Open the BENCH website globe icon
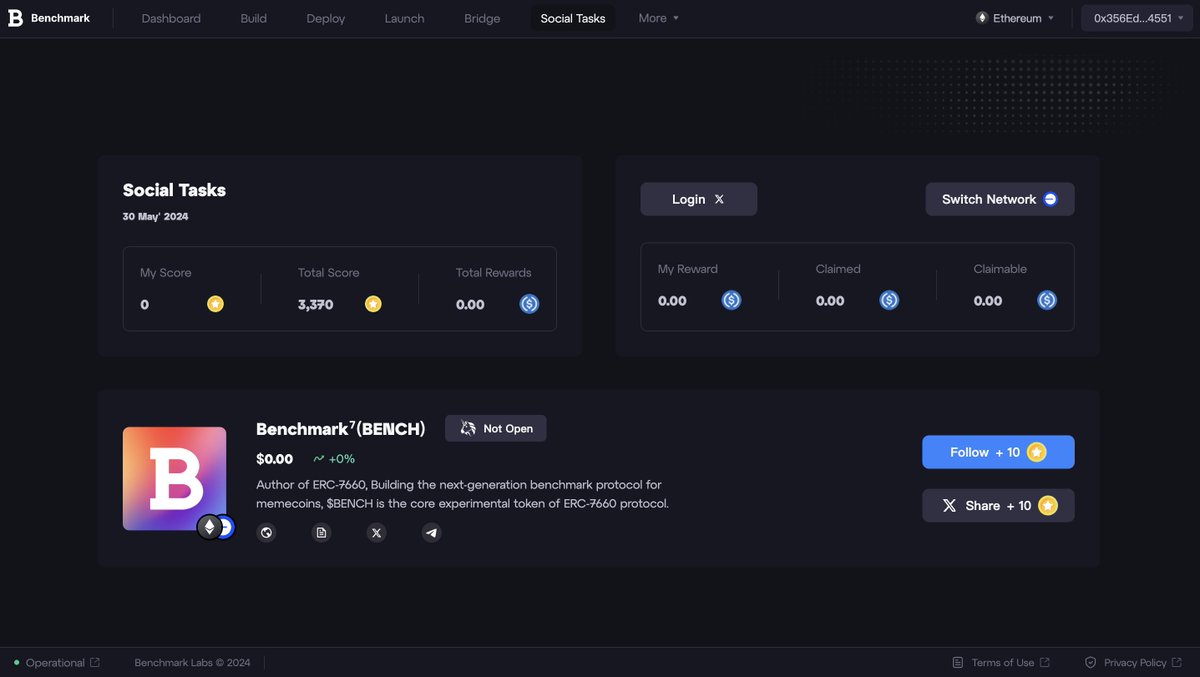The image size is (1200, 677). (266, 533)
